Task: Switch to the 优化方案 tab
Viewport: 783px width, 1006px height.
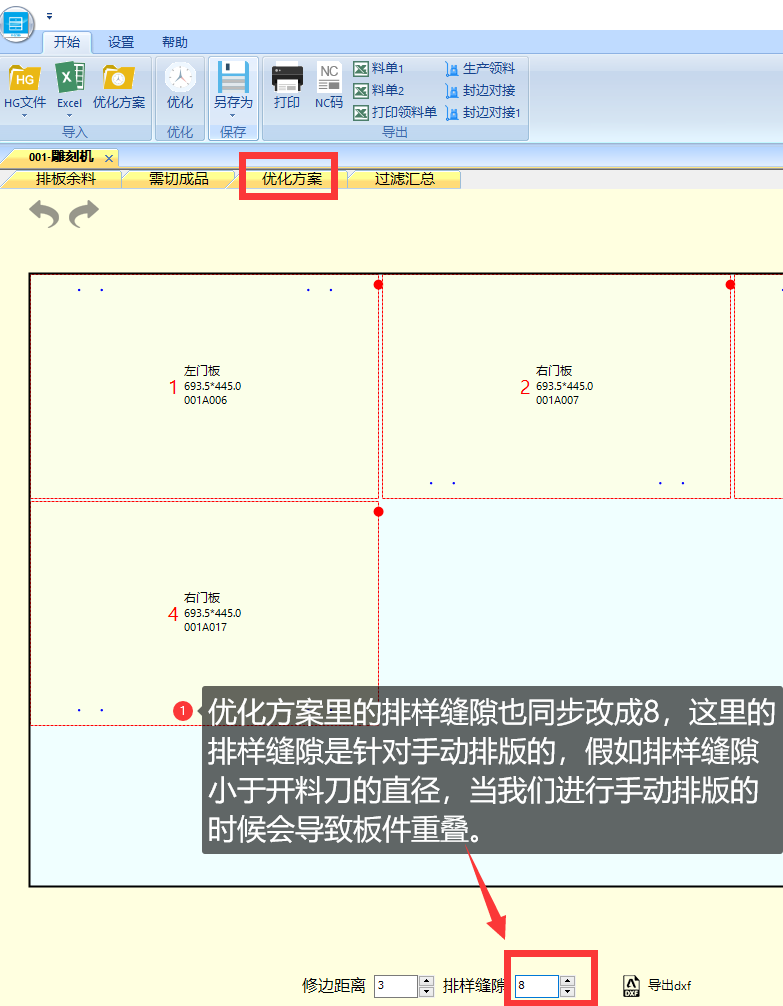Action: tap(291, 179)
